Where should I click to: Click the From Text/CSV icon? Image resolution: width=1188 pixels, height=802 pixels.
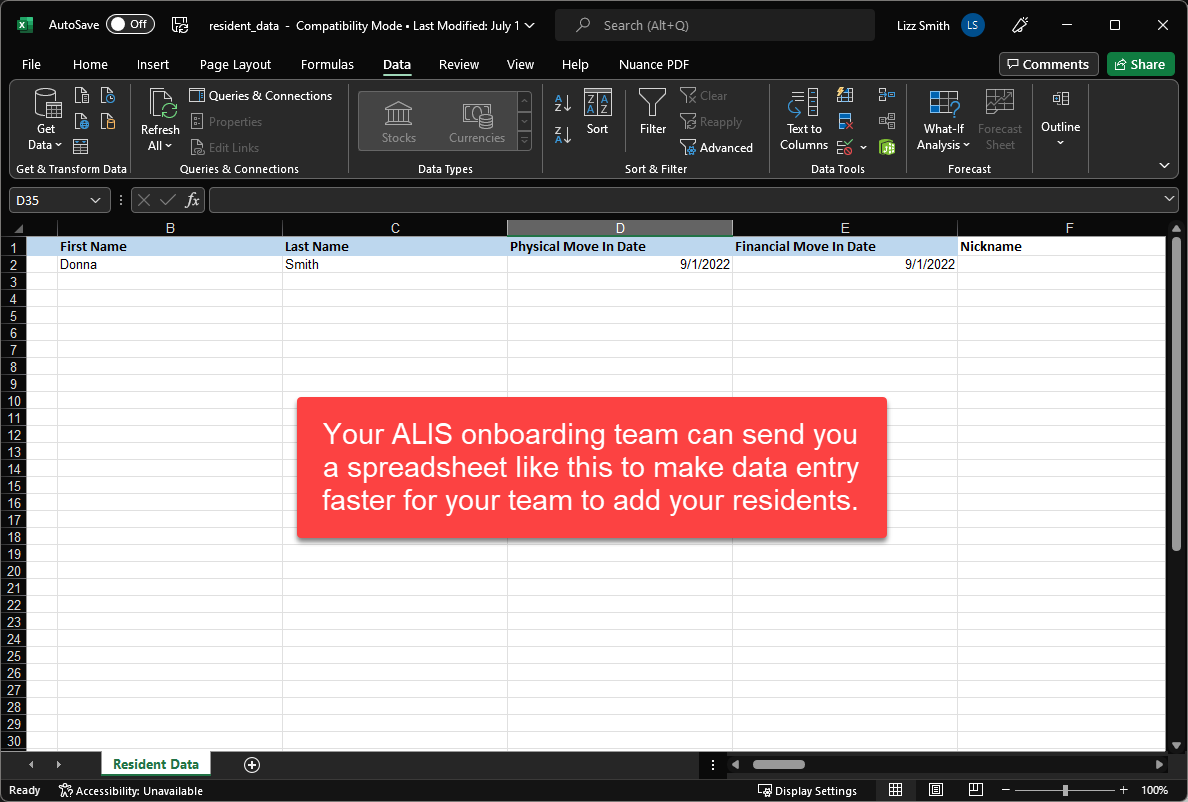82,95
